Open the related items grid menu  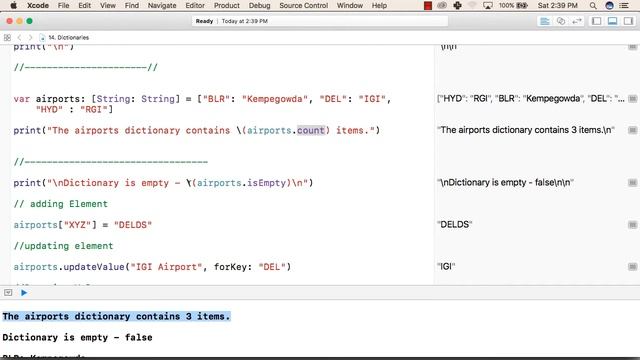tap(7, 38)
